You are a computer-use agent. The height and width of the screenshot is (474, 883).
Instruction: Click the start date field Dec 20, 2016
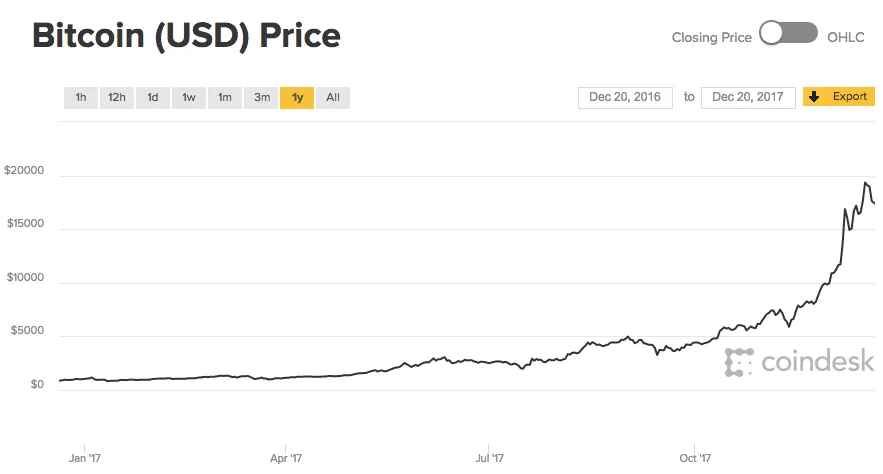(x=624, y=97)
